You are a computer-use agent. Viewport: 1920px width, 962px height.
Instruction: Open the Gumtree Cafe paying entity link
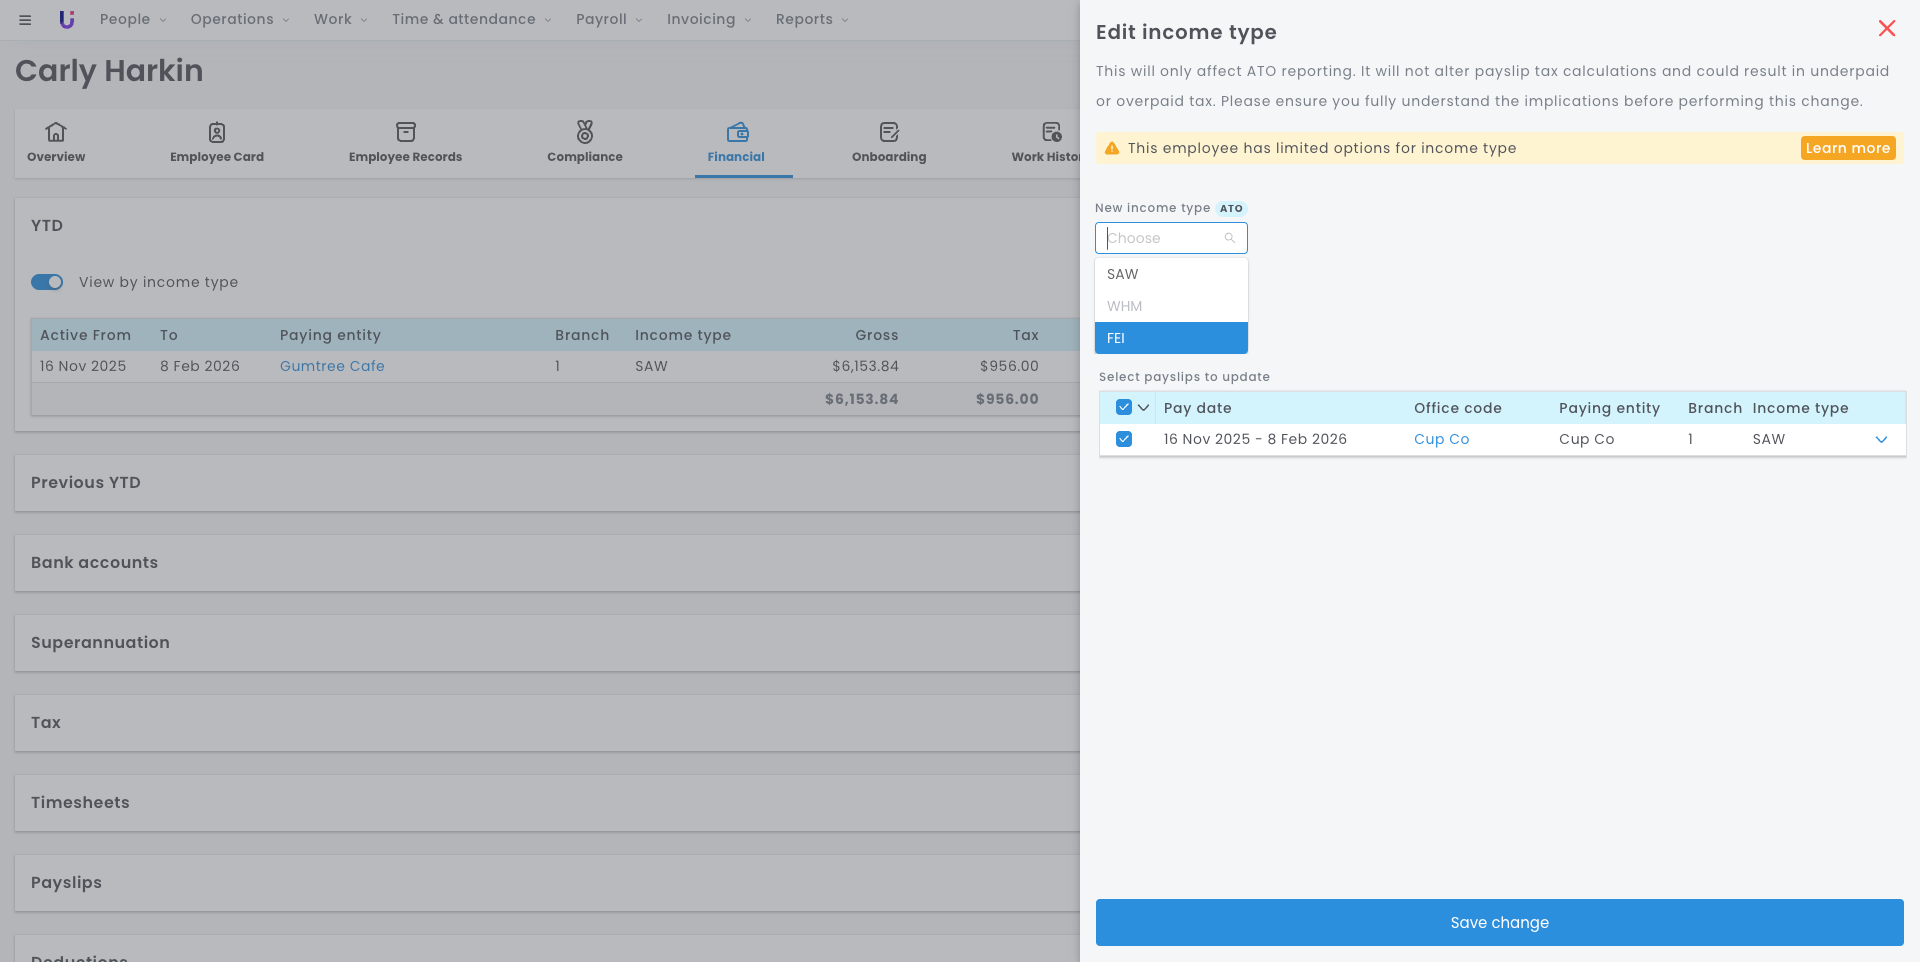[x=332, y=366]
